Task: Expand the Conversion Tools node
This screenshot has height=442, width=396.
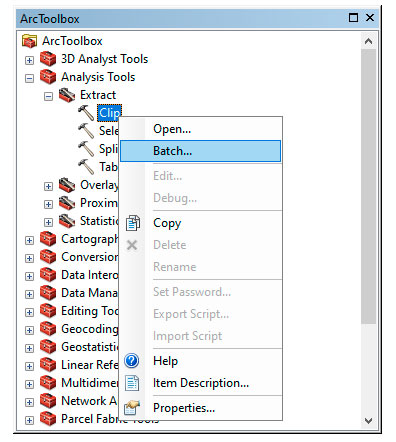Action: click(29, 258)
